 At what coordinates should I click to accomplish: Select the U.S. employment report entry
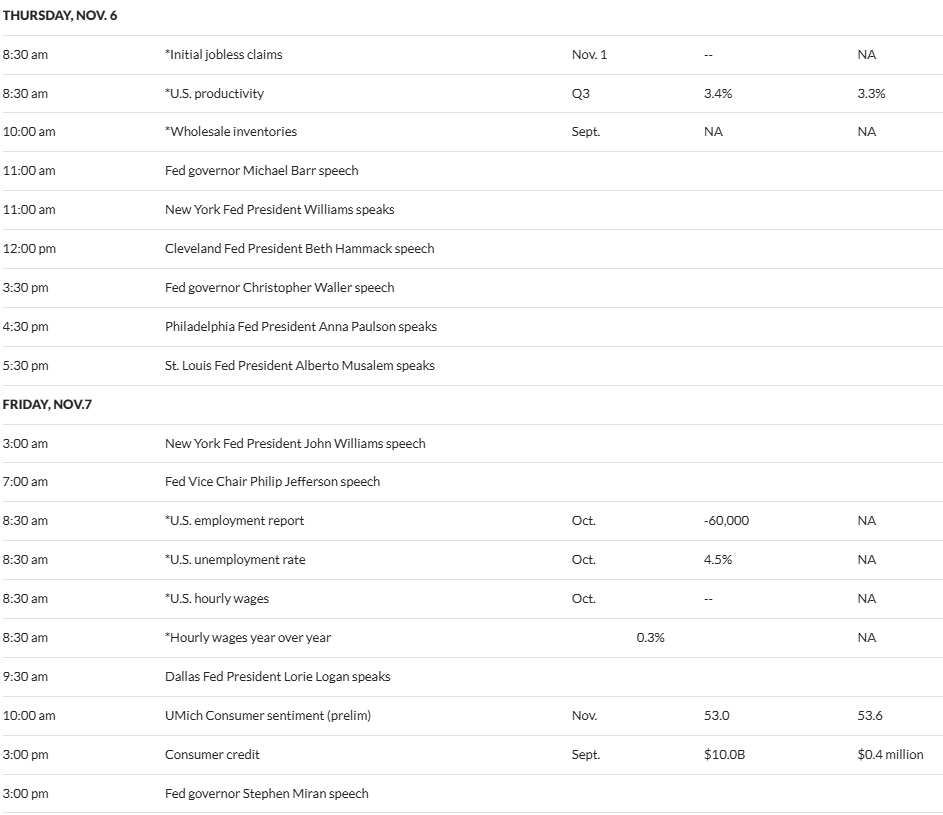(234, 521)
